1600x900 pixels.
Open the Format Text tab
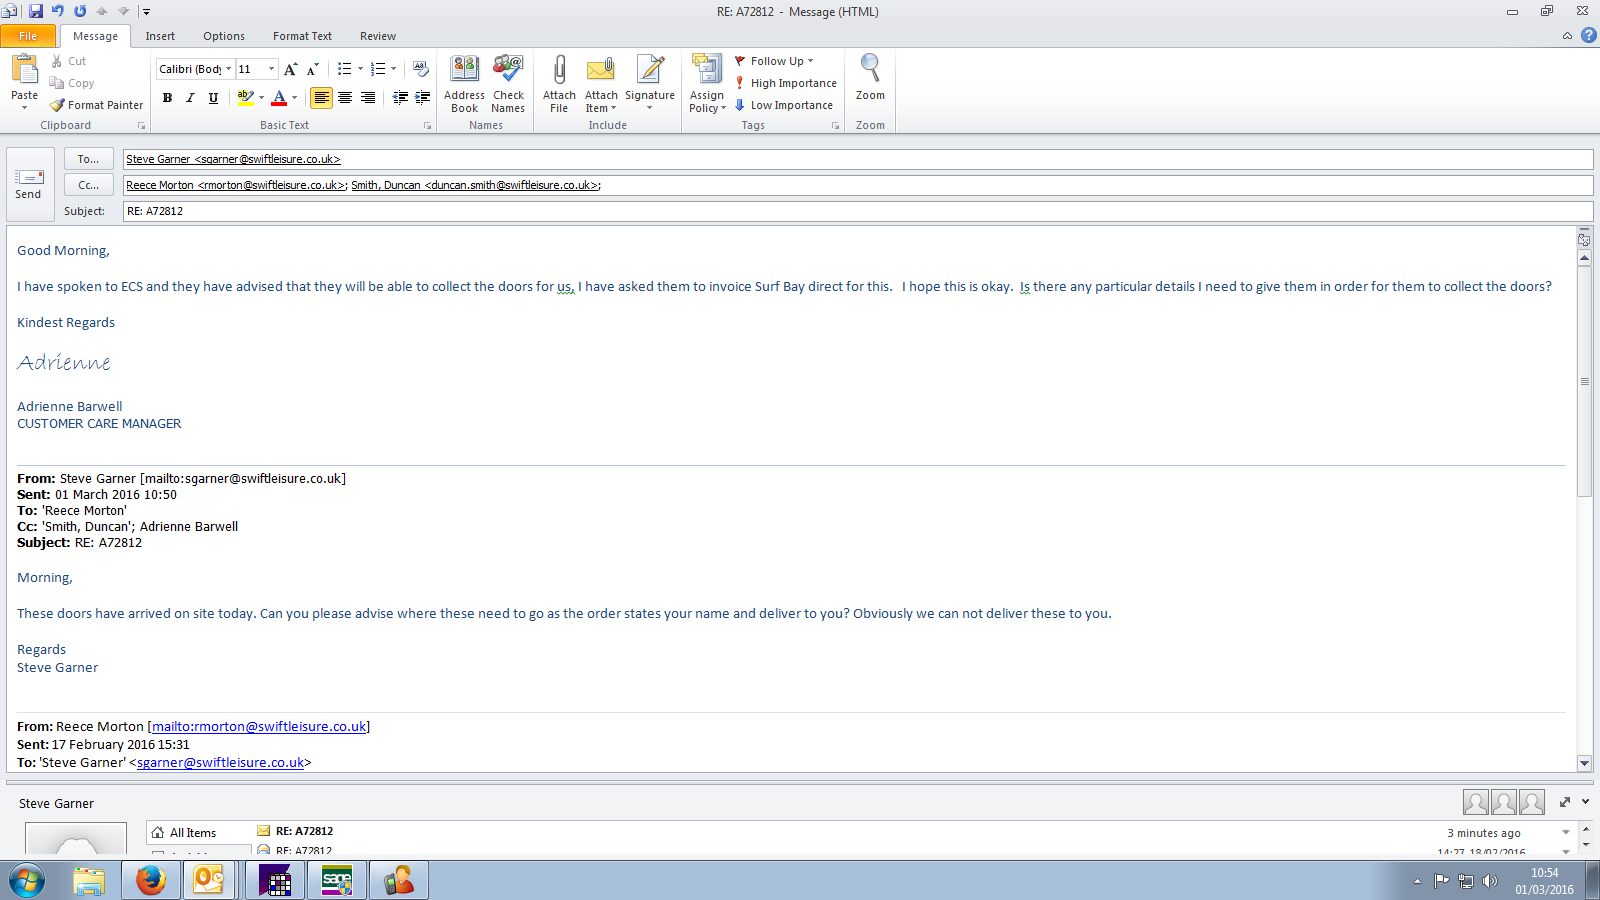302,36
